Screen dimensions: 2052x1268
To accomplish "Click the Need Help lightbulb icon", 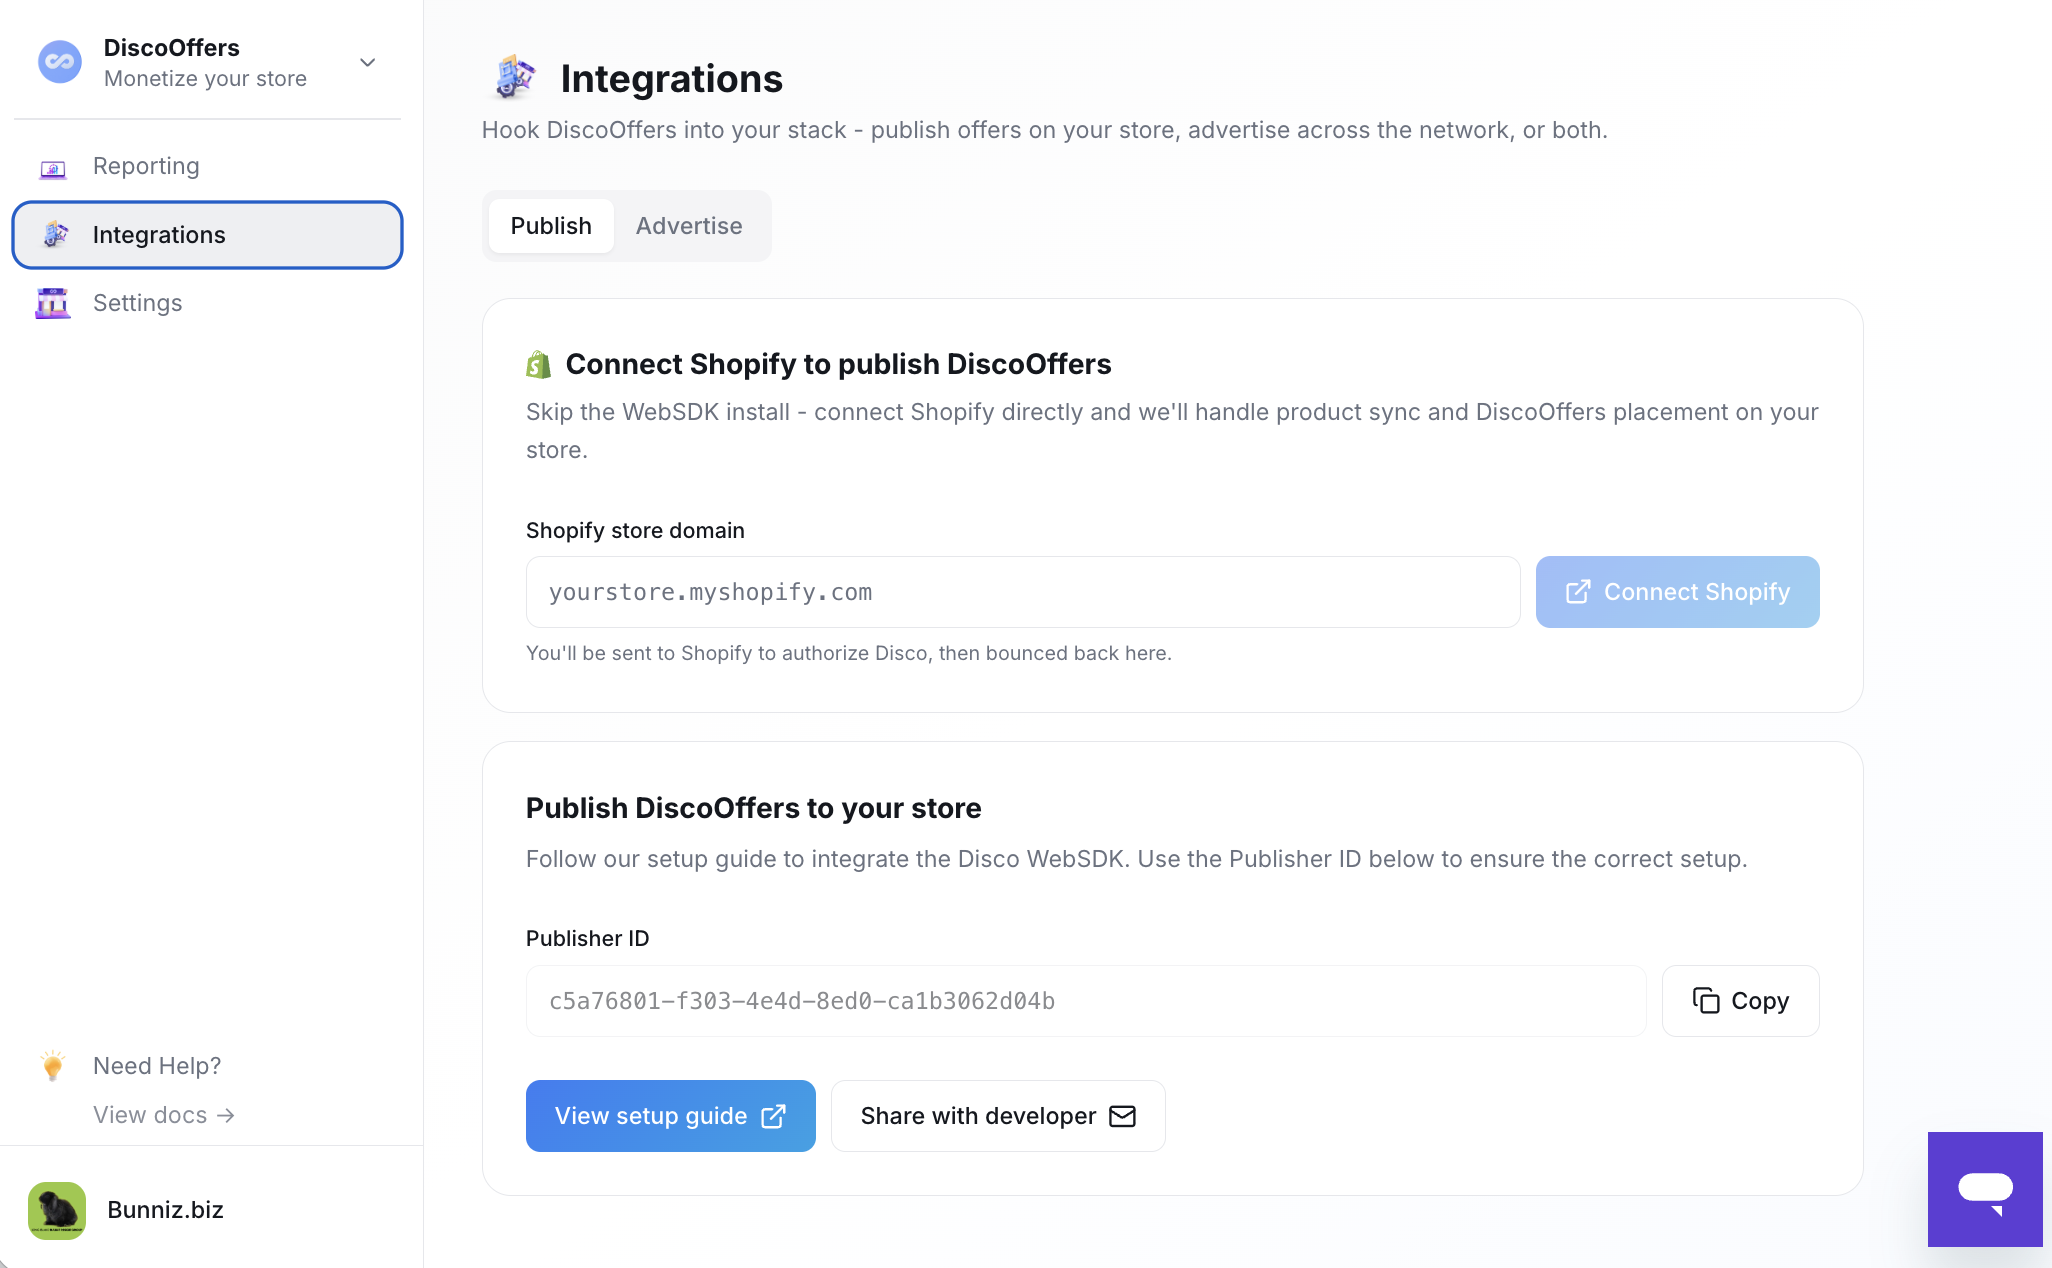I will click(x=53, y=1066).
